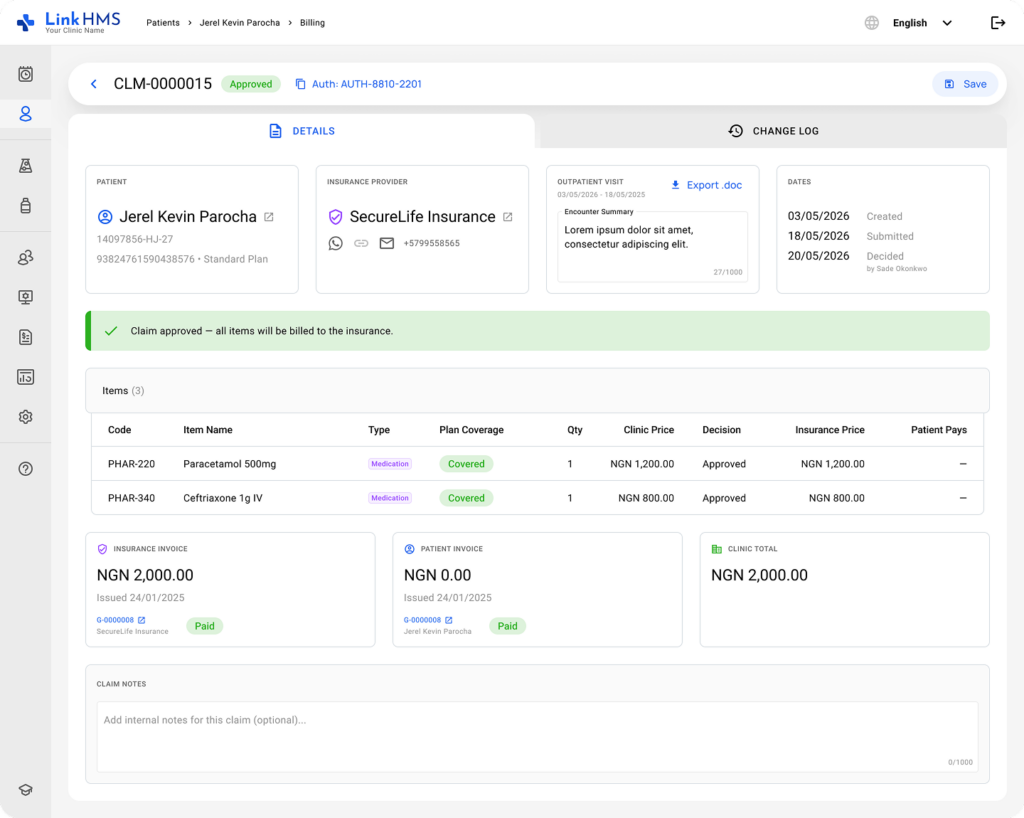
Task: Export the visit as .doc
Action: pos(707,185)
